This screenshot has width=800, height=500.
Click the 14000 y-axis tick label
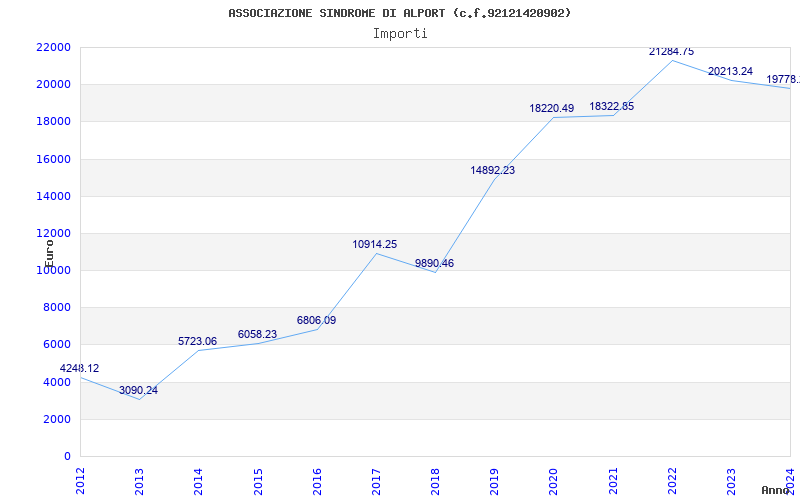[x=54, y=196]
